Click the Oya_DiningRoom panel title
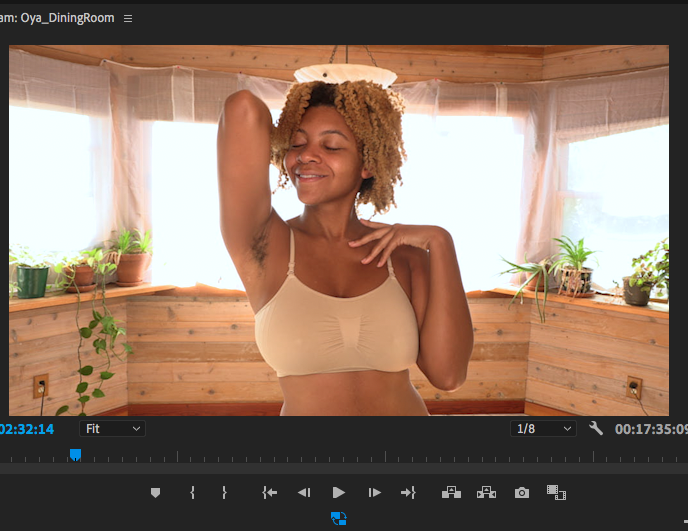Viewport: 688px width, 531px height. pyautogui.click(x=57, y=18)
